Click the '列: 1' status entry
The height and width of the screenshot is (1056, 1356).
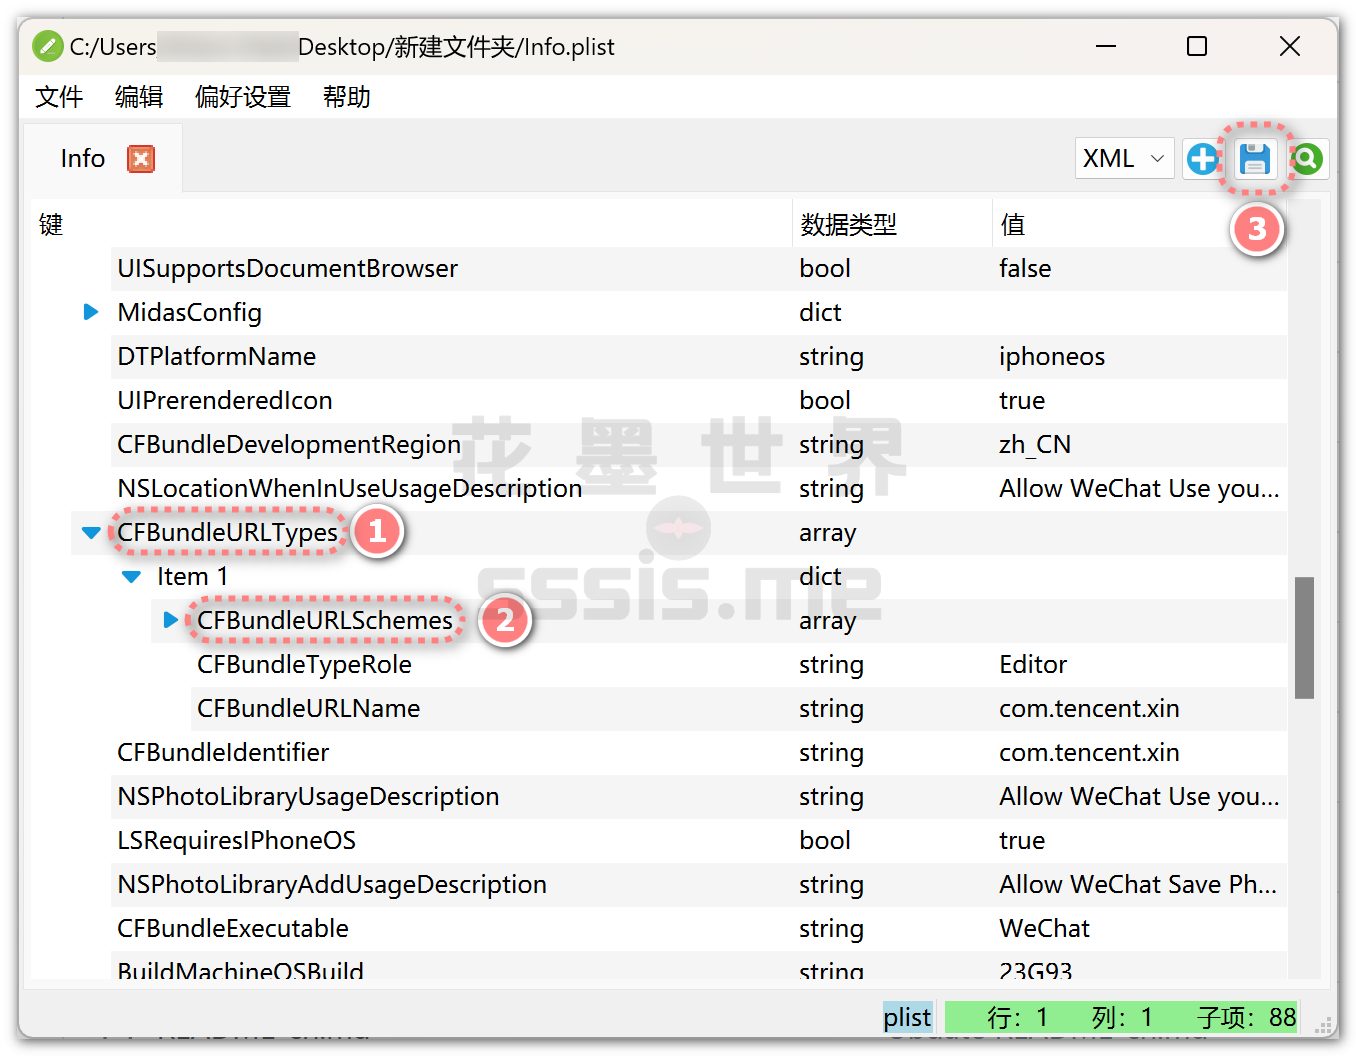[1122, 1017]
